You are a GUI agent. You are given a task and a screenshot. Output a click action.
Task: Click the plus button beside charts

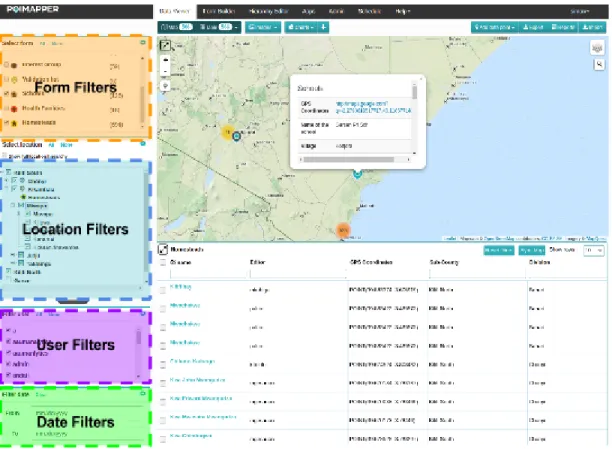tap(323, 27)
